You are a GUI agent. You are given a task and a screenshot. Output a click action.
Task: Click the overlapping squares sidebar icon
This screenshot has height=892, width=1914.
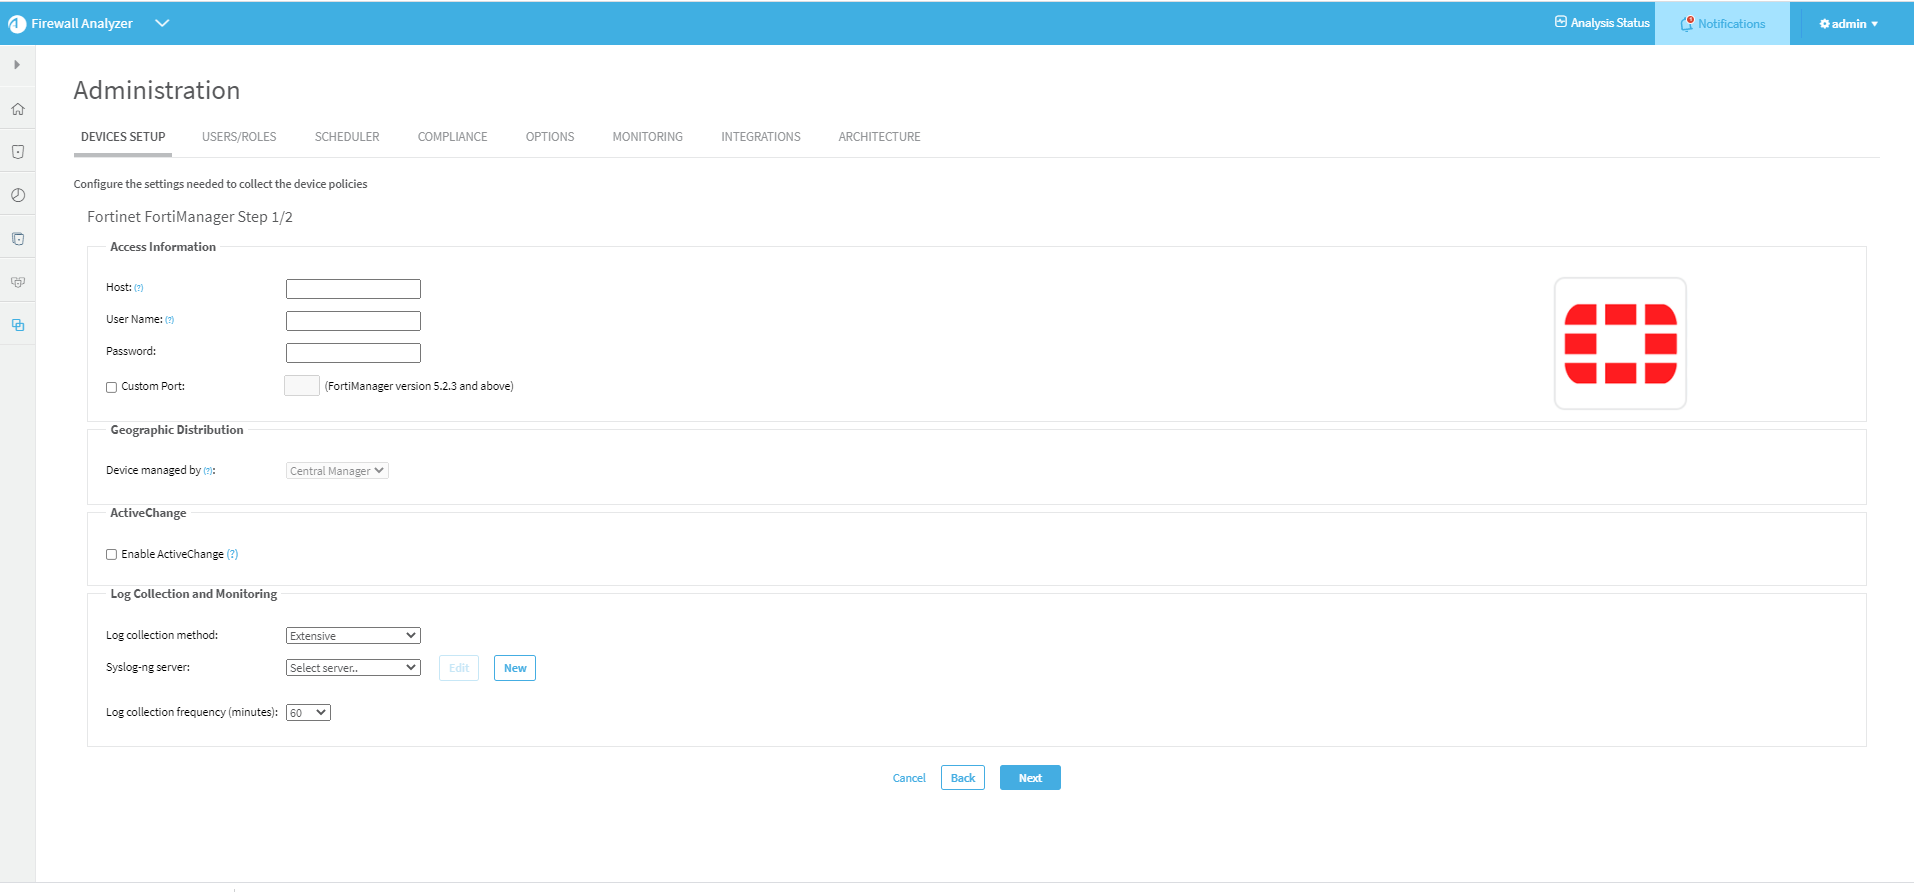[18, 325]
